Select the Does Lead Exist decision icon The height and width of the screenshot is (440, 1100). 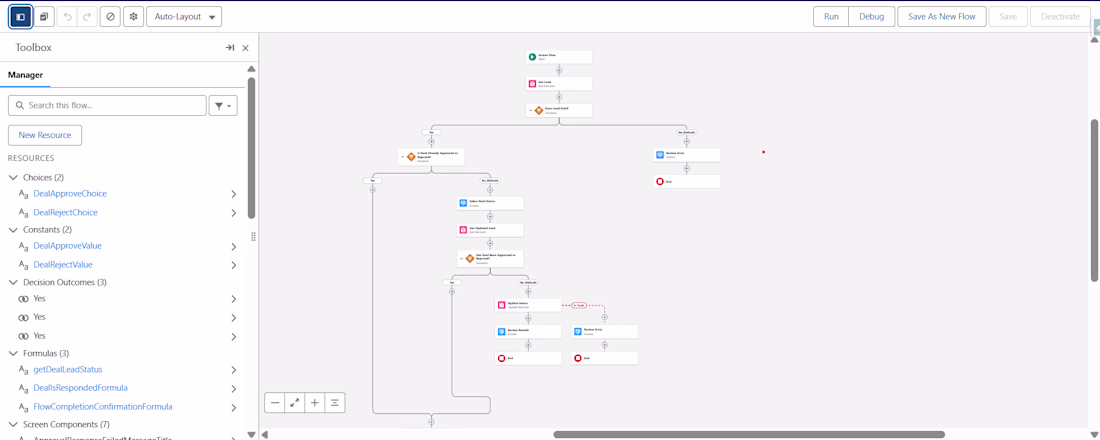[x=539, y=110]
